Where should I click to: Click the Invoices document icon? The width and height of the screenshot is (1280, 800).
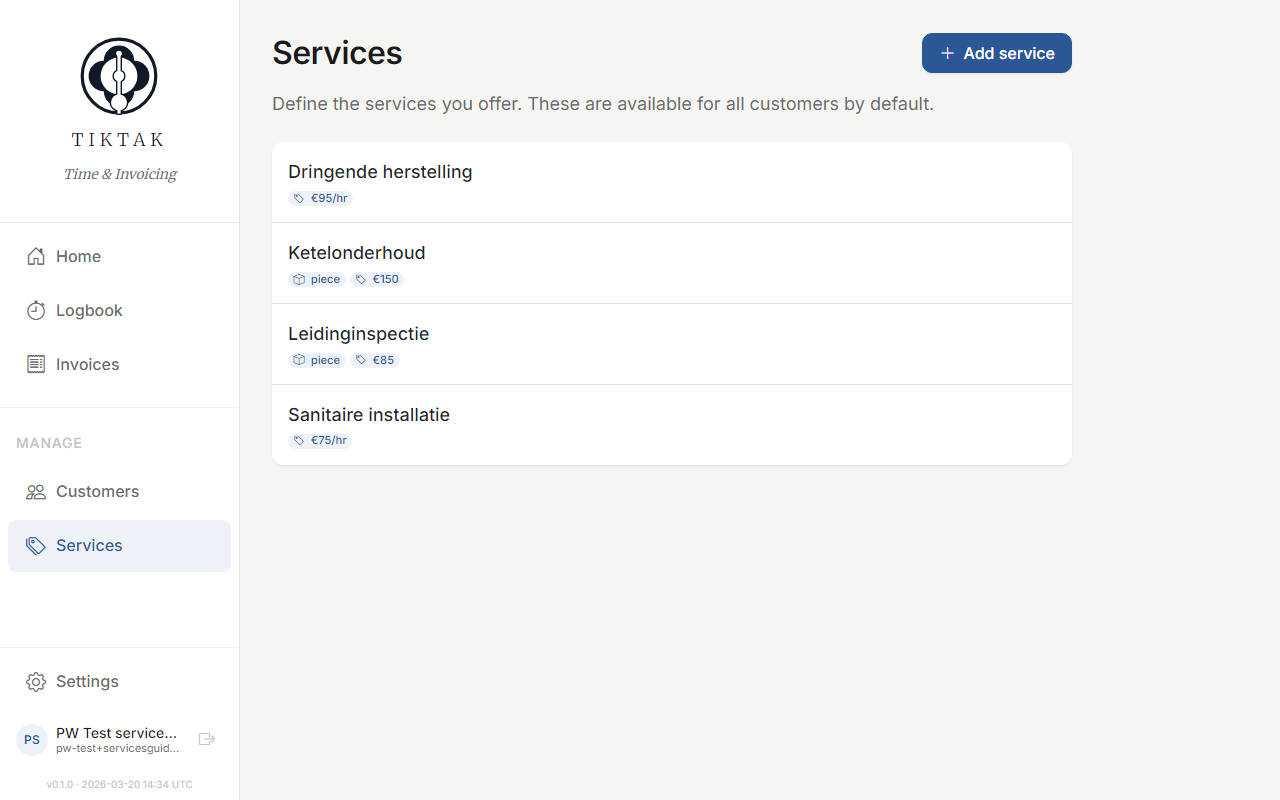coord(35,364)
